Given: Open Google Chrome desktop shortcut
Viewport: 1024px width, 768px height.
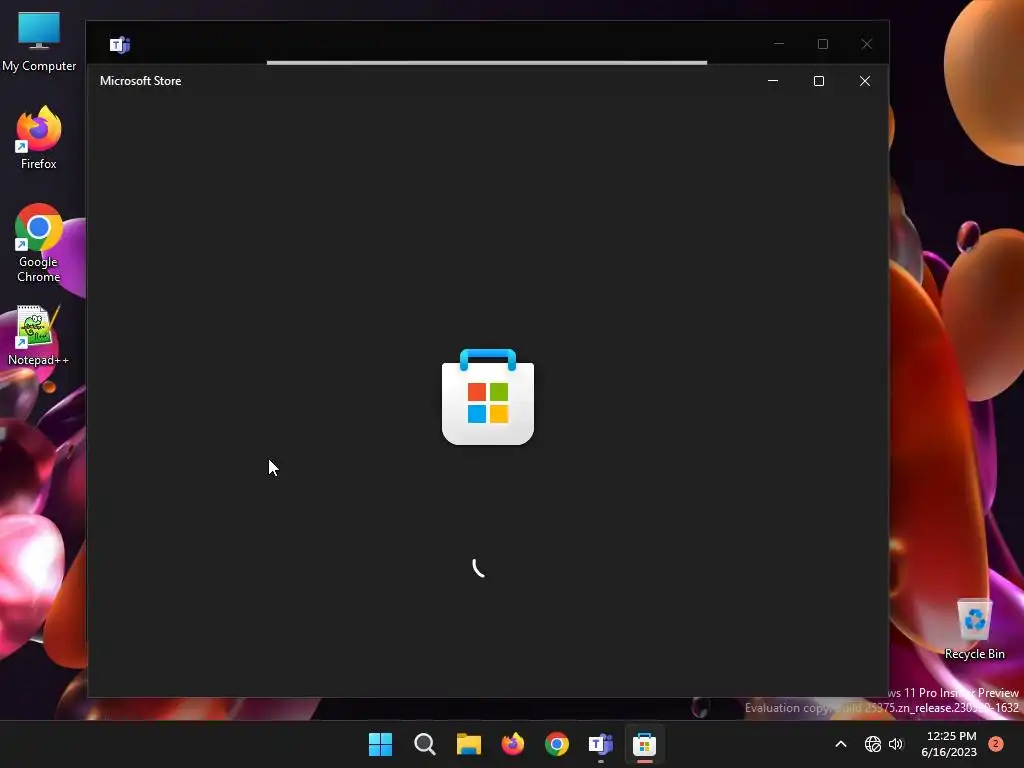Looking at the screenshot, I should tap(39, 243).
